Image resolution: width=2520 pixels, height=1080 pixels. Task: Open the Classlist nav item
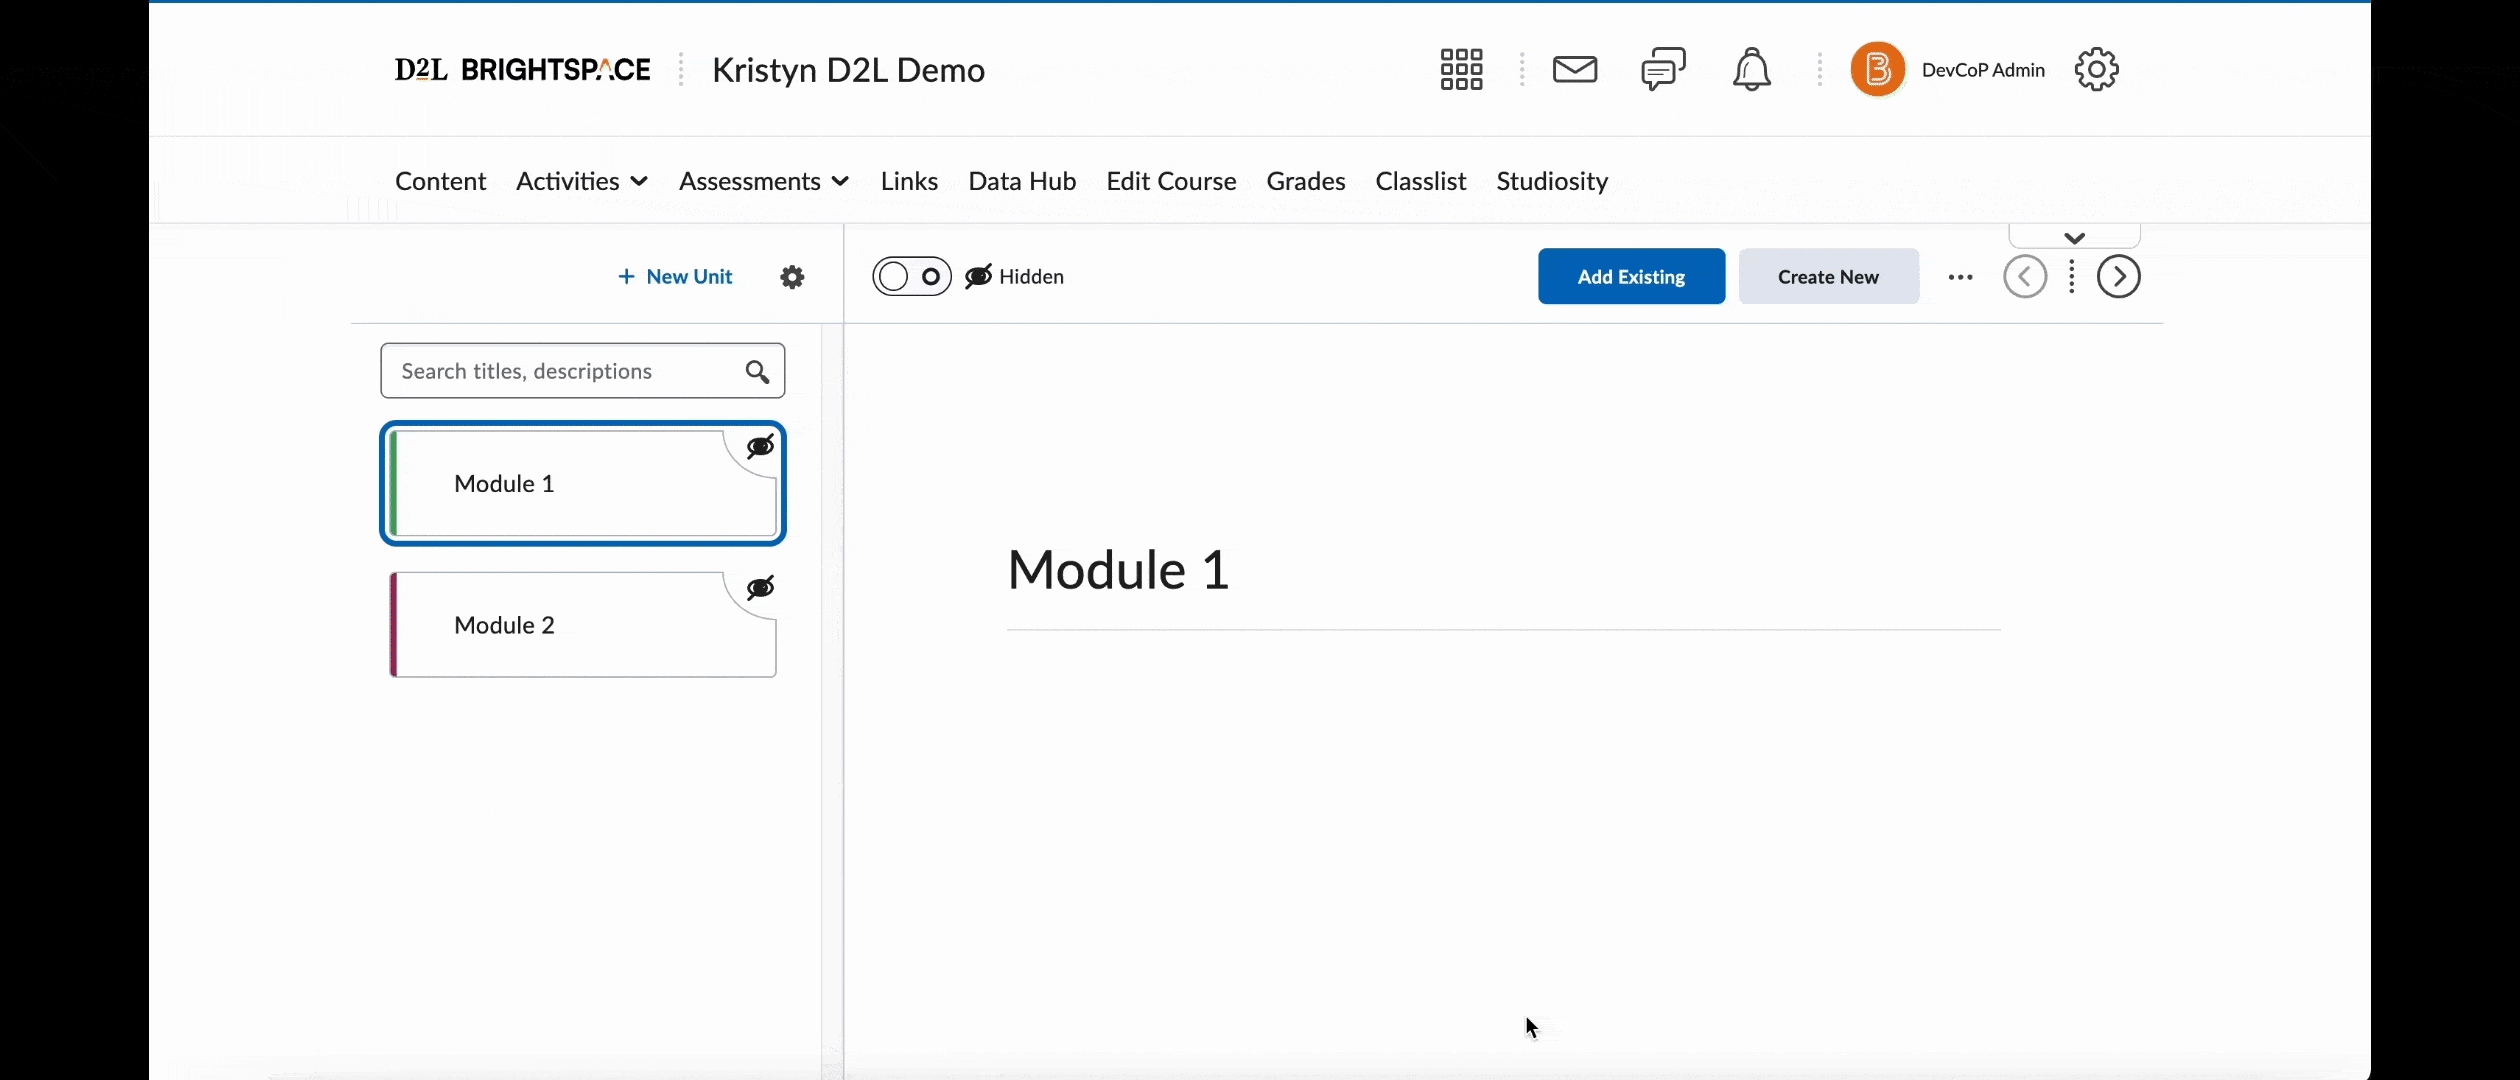tap(1420, 181)
